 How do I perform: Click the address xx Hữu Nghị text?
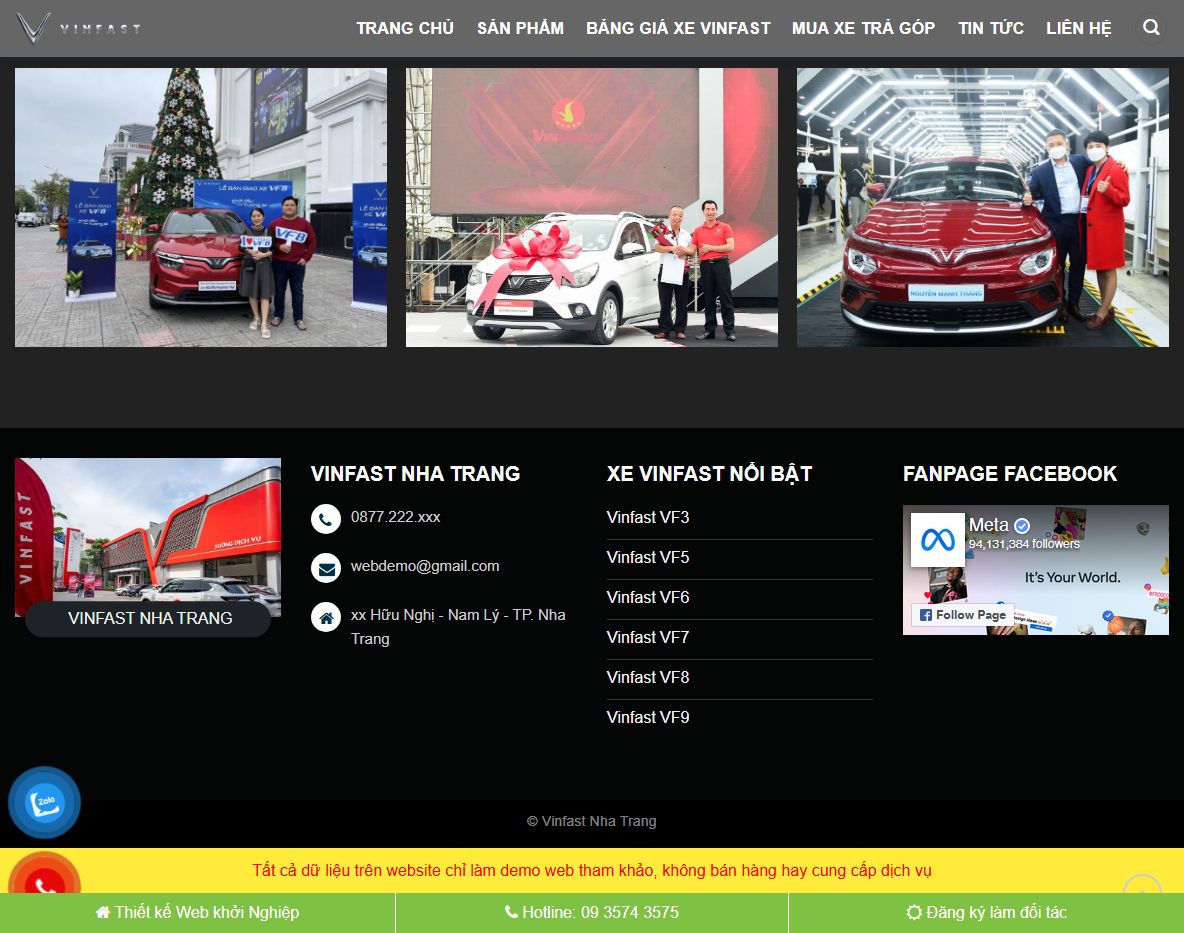pyautogui.click(x=458, y=627)
